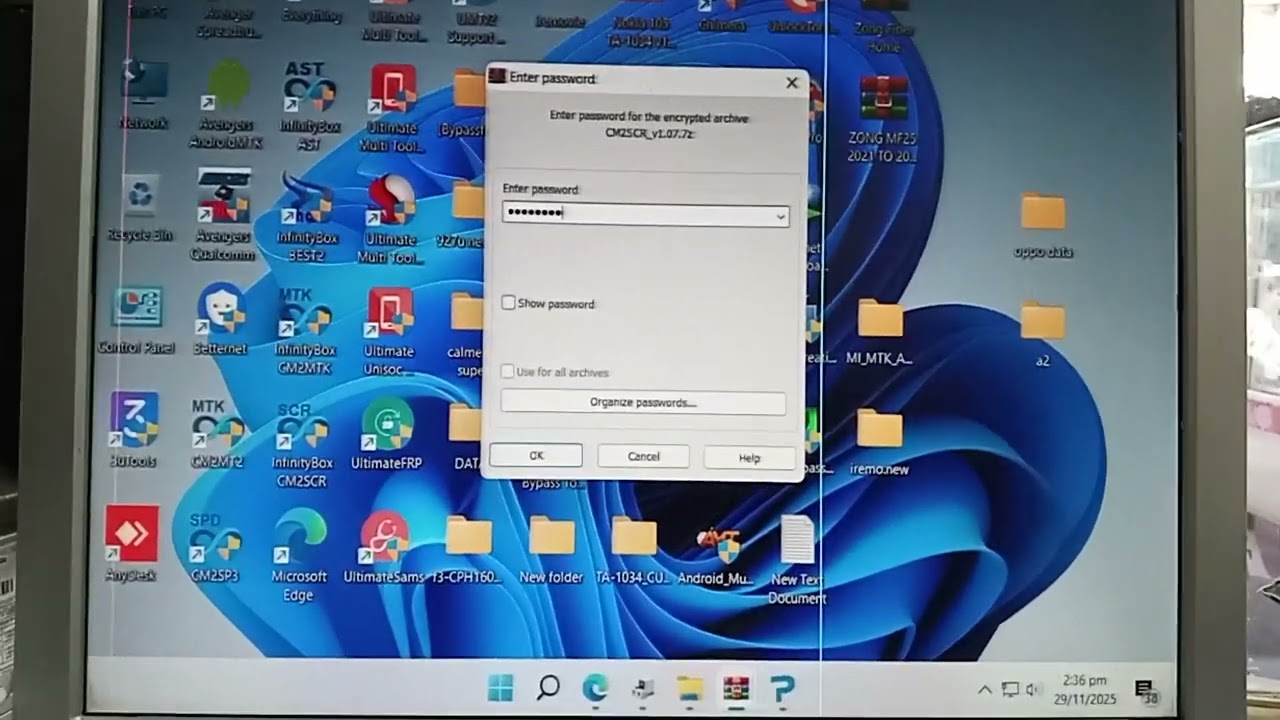
Task: Cancel the Enter password dialog
Action: (643, 456)
